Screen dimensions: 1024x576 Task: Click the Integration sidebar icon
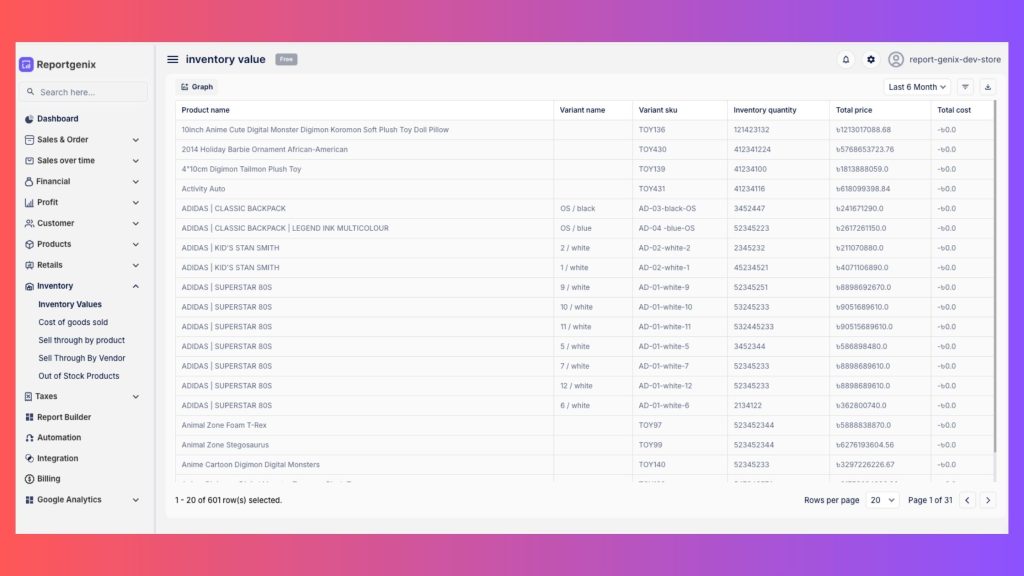pyautogui.click(x=29, y=458)
